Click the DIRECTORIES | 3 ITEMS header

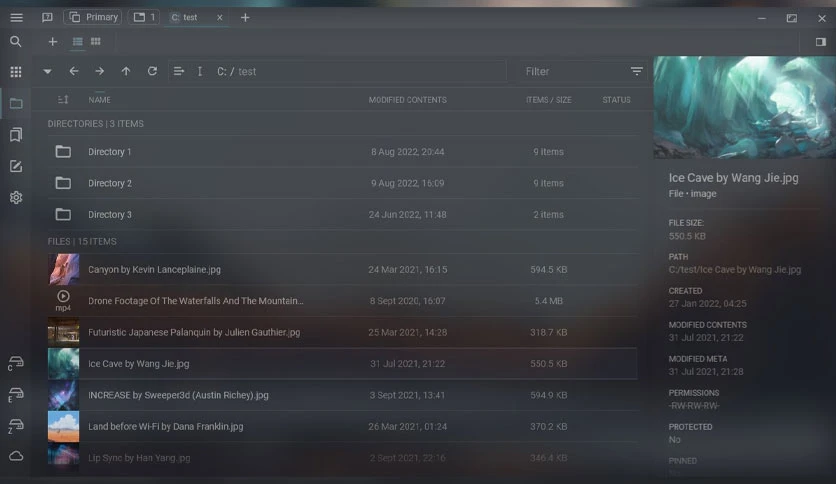95,124
